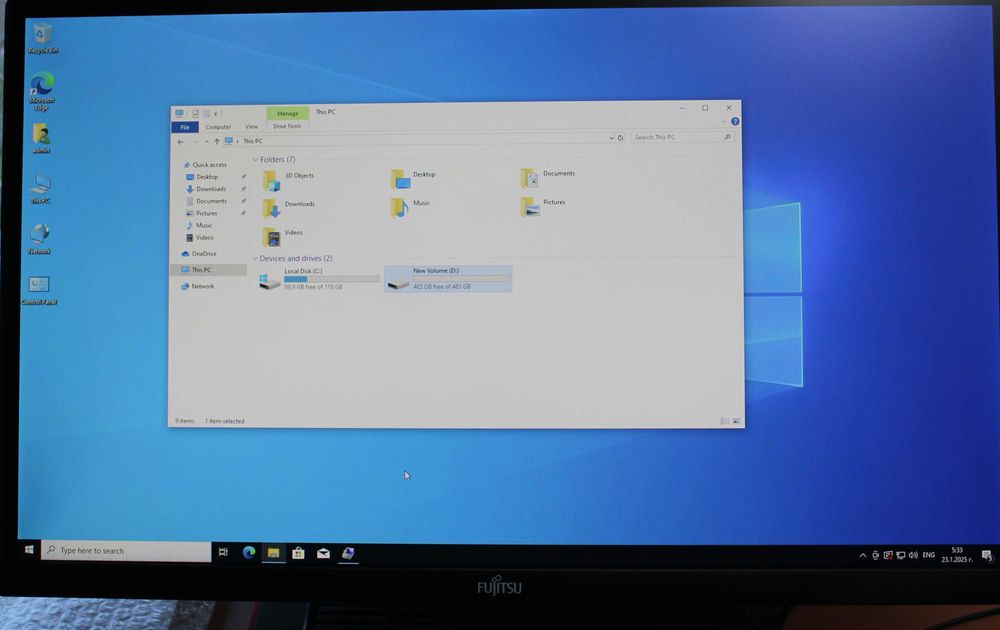1000x630 pixels.
Task: Click the network icon in system tray
Action: pyautogui.click(x=901, y=555)
